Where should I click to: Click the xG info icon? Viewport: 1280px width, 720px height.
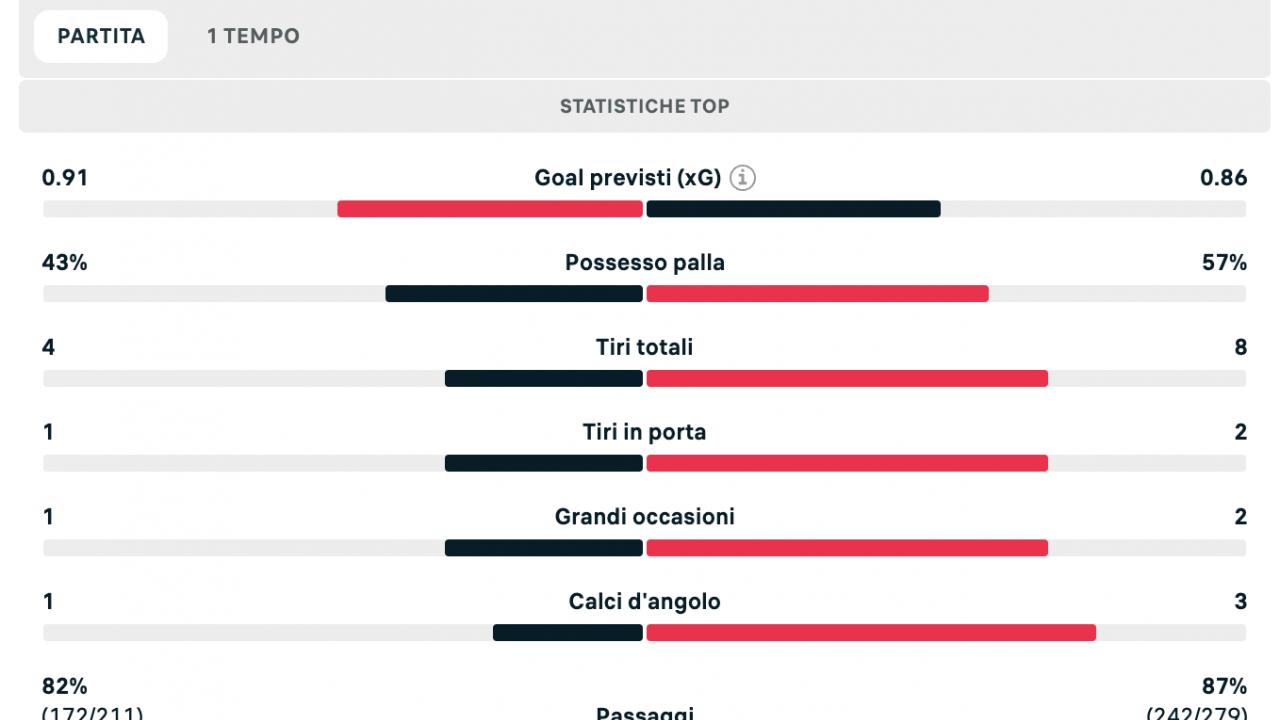coord(743,178)
